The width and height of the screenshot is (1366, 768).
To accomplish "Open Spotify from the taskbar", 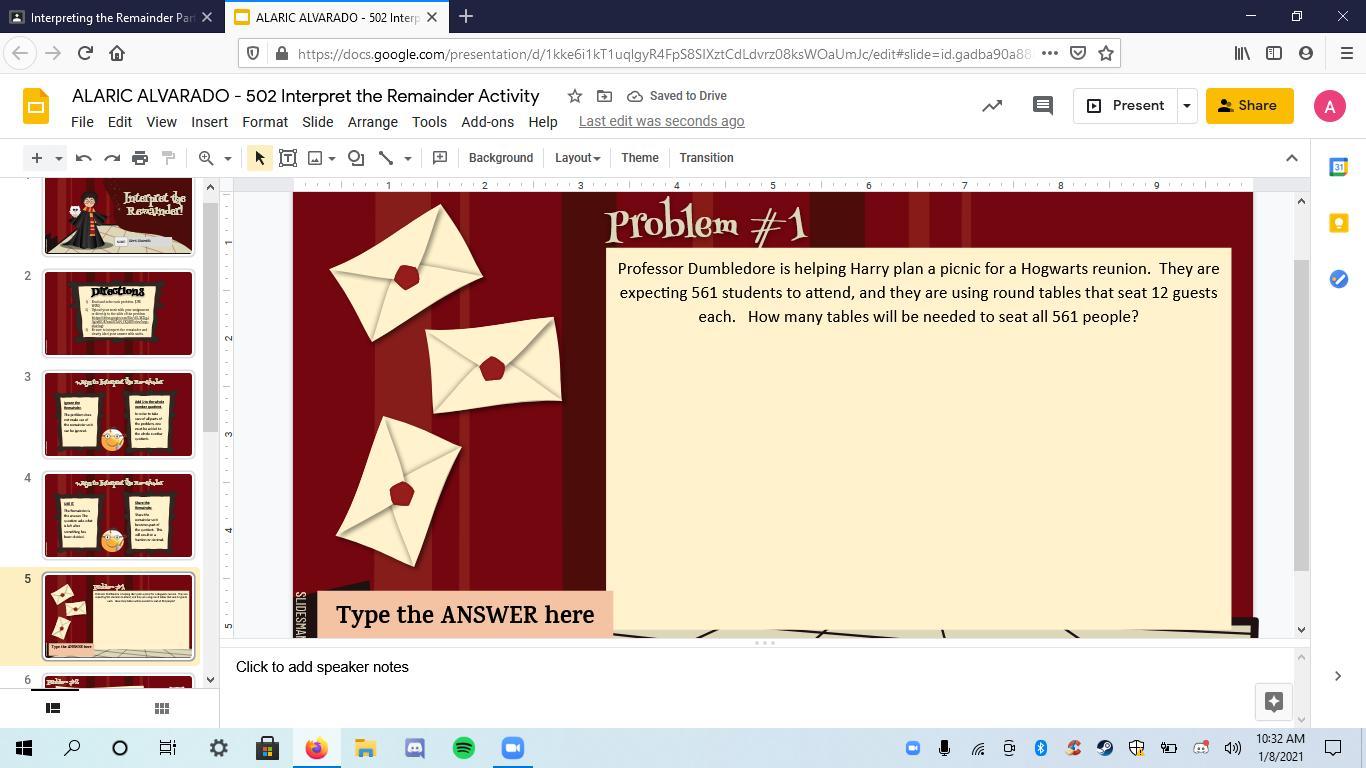I will click(464, 748).
